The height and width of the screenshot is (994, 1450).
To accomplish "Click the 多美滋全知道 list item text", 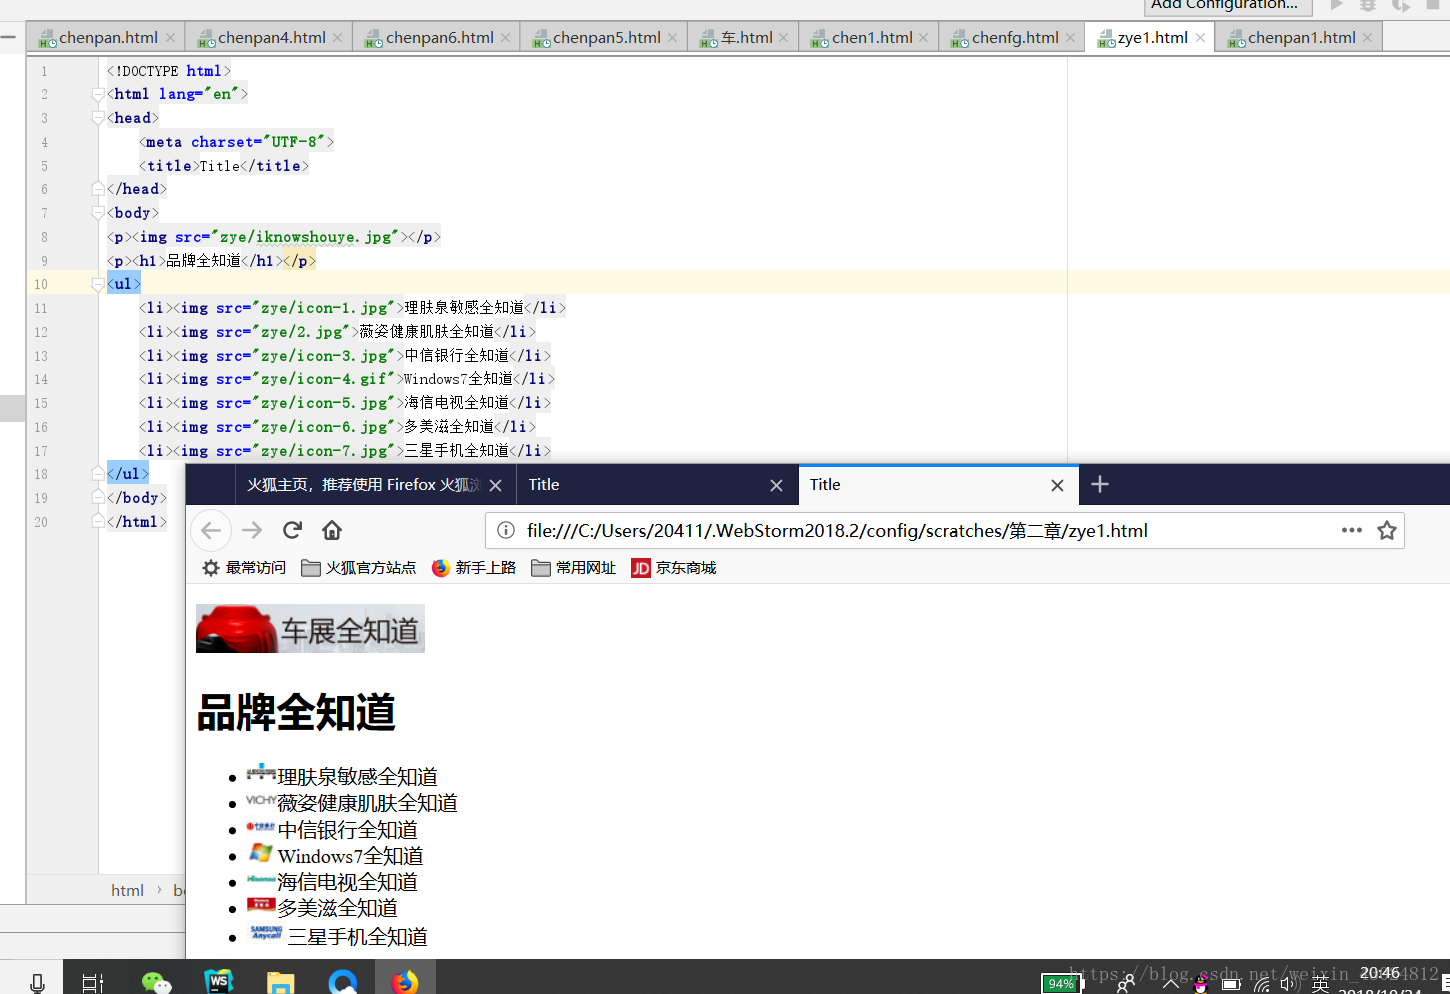I will coord(337,908).
